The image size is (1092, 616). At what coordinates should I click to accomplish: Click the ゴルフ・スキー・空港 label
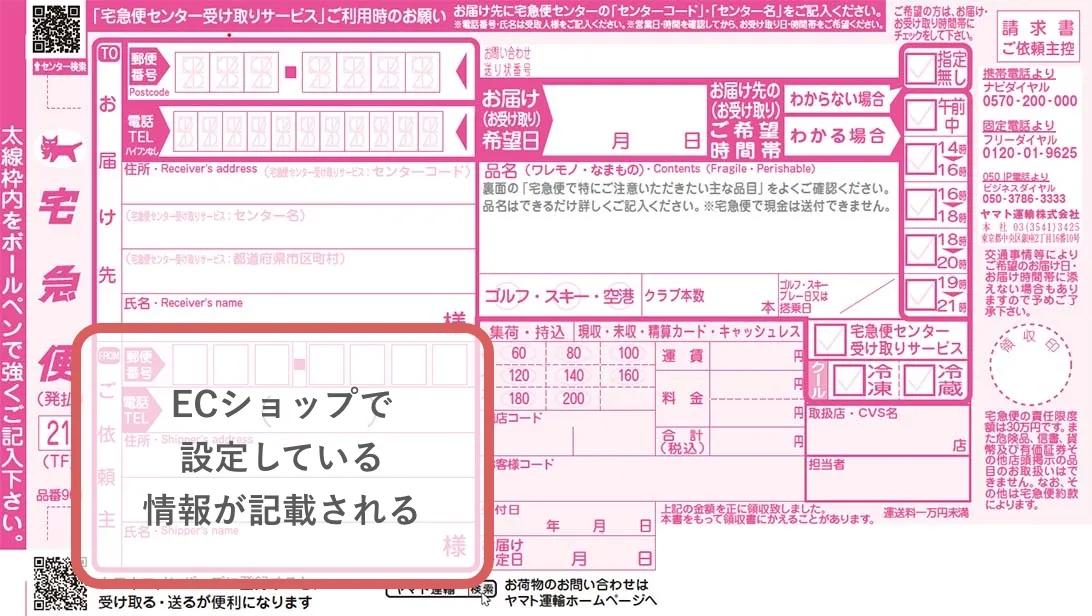pyautogui.click(x=559, y=297)
